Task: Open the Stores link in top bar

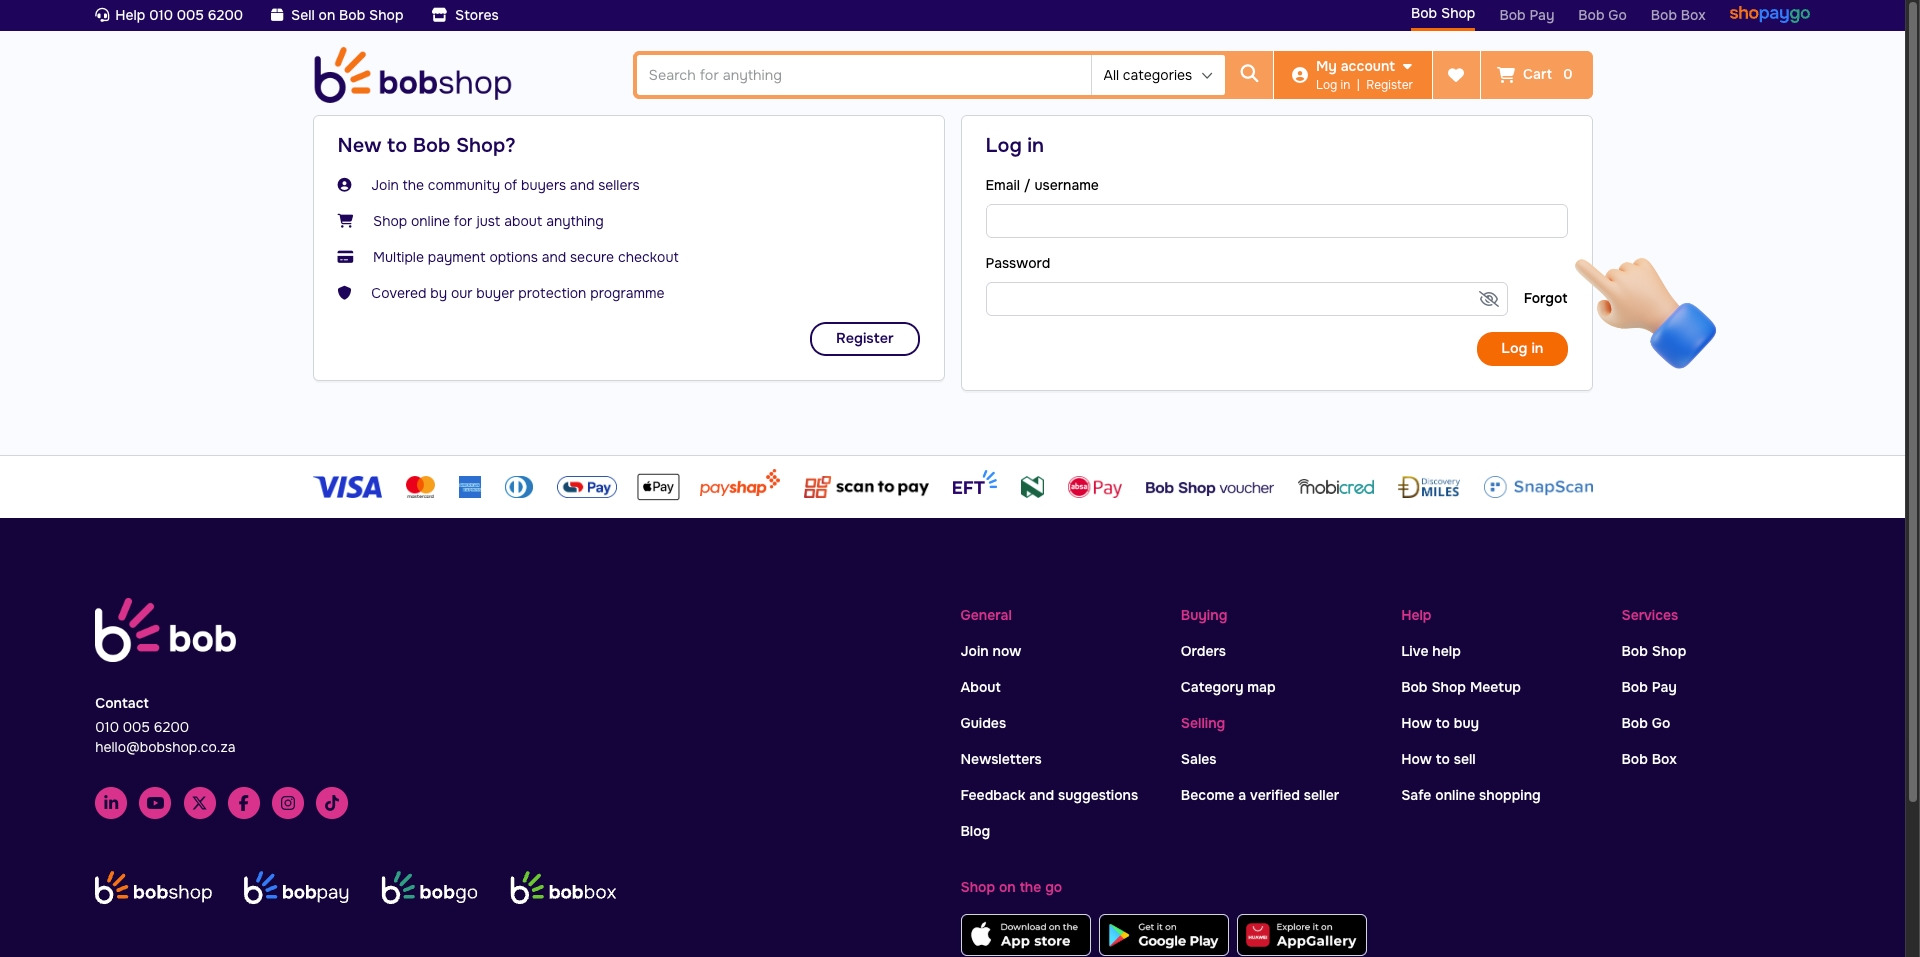Action: click(x=465, y=15)
